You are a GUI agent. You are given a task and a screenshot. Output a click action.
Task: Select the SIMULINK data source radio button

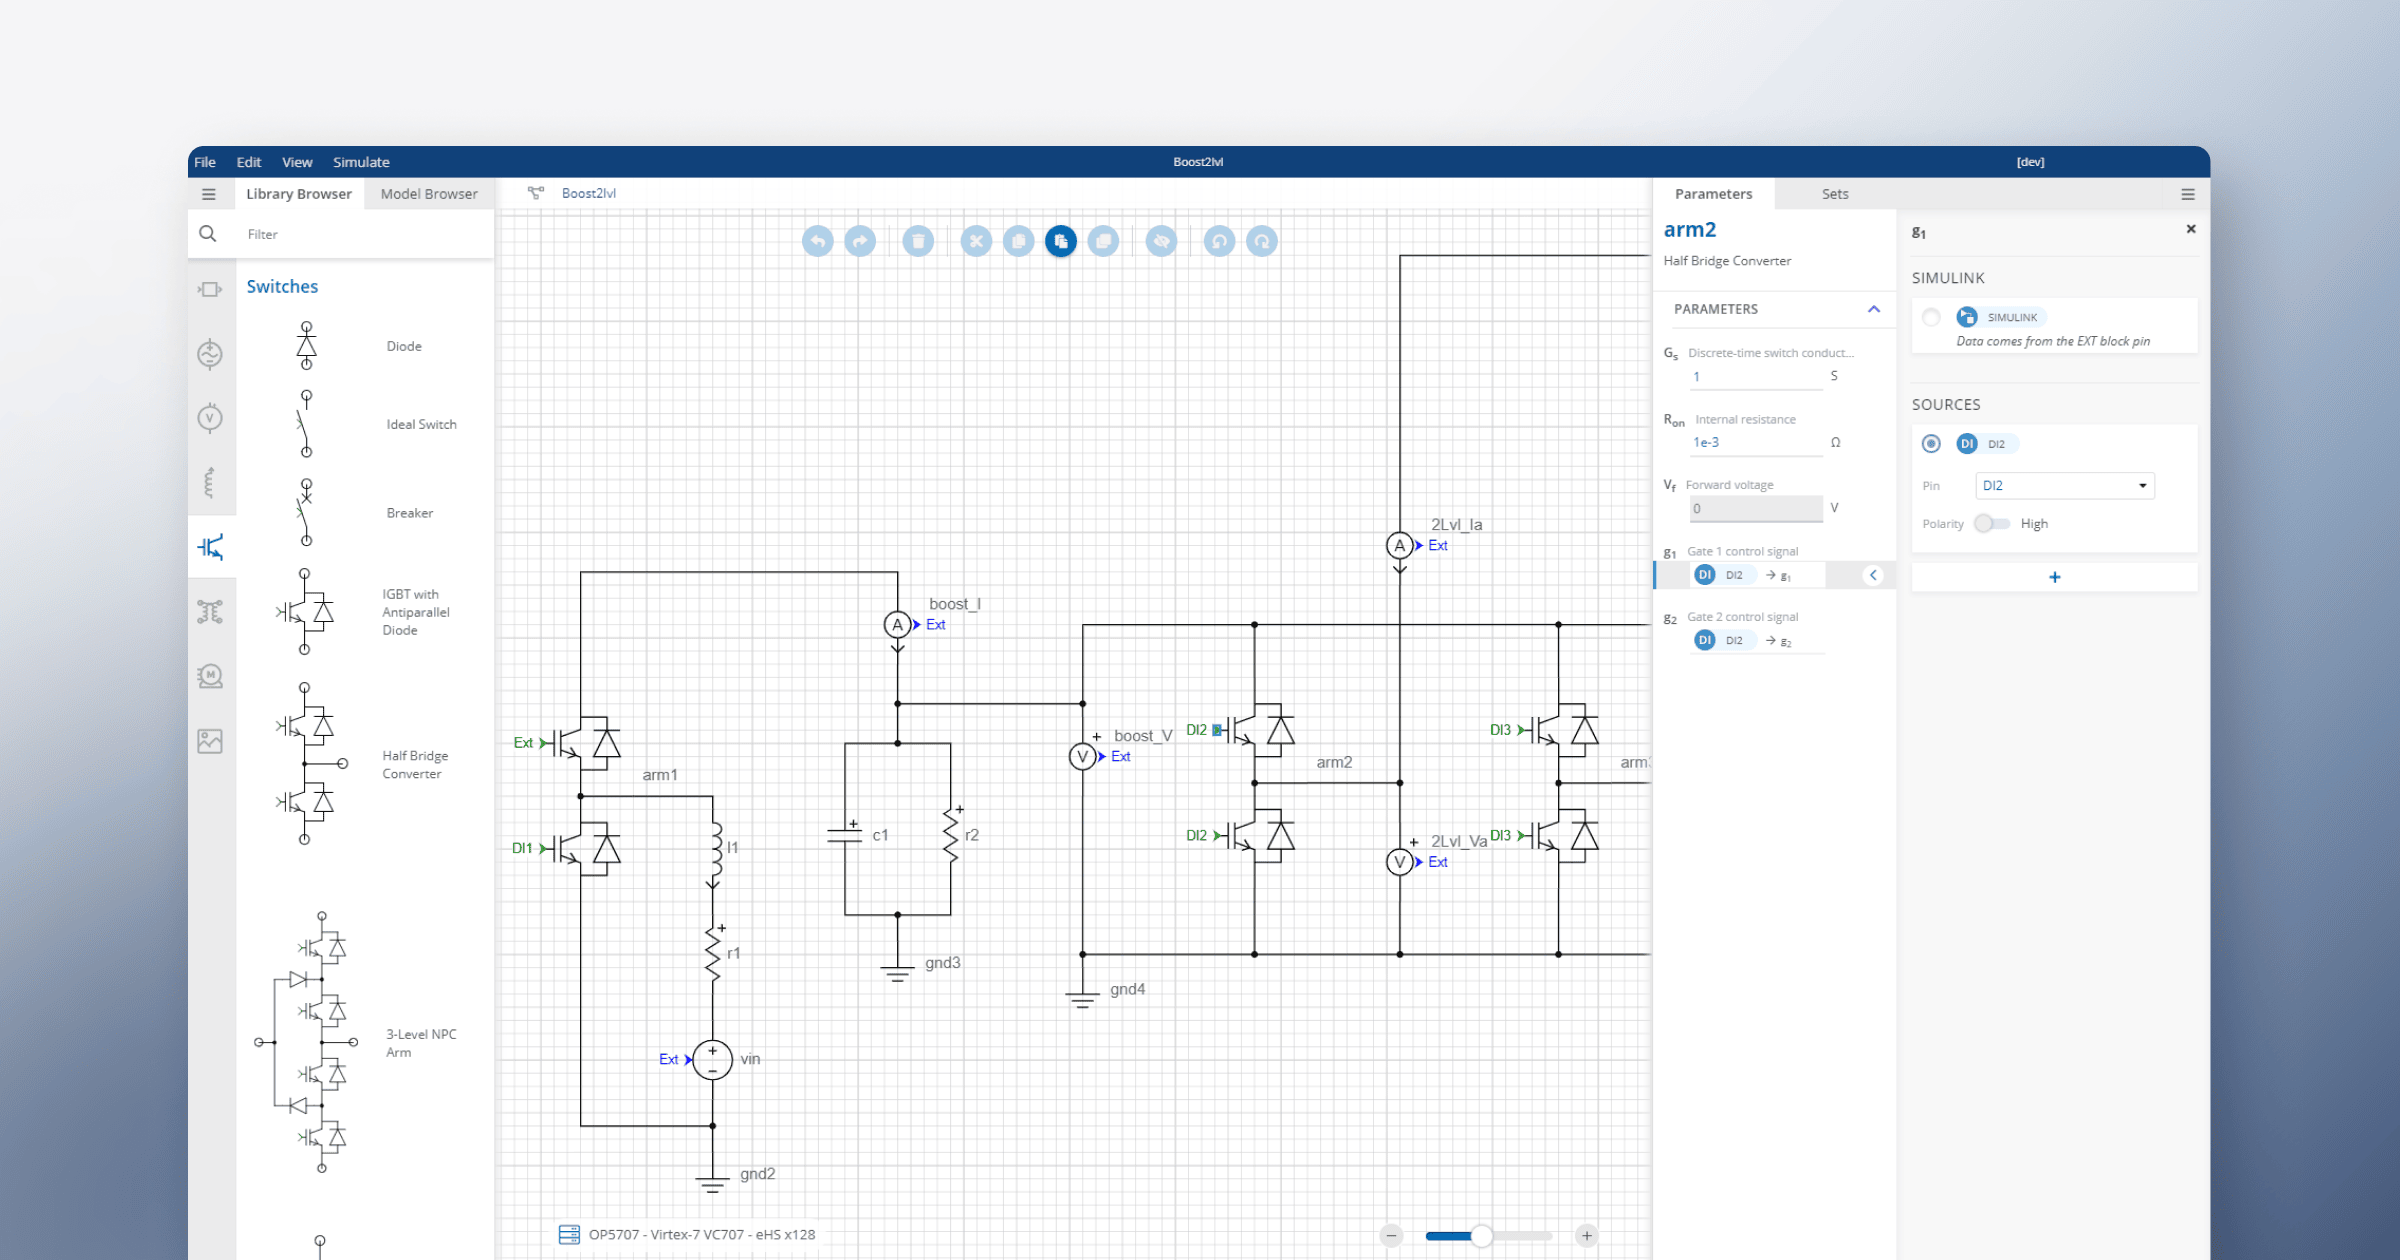click(1932, 316)
